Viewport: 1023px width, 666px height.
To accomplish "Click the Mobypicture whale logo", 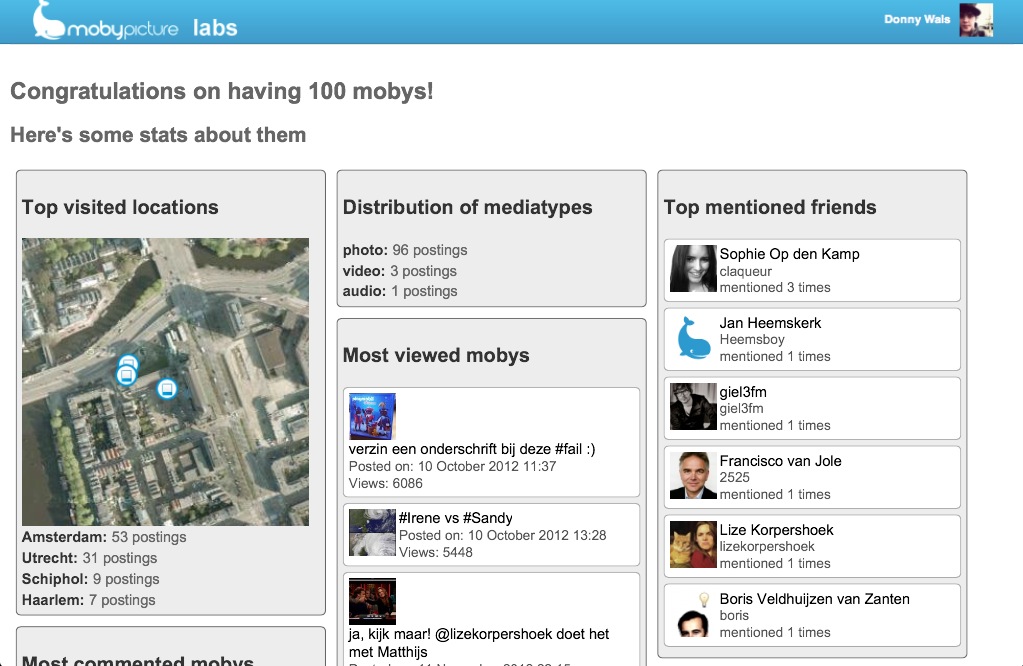I will tap(48, 21).
